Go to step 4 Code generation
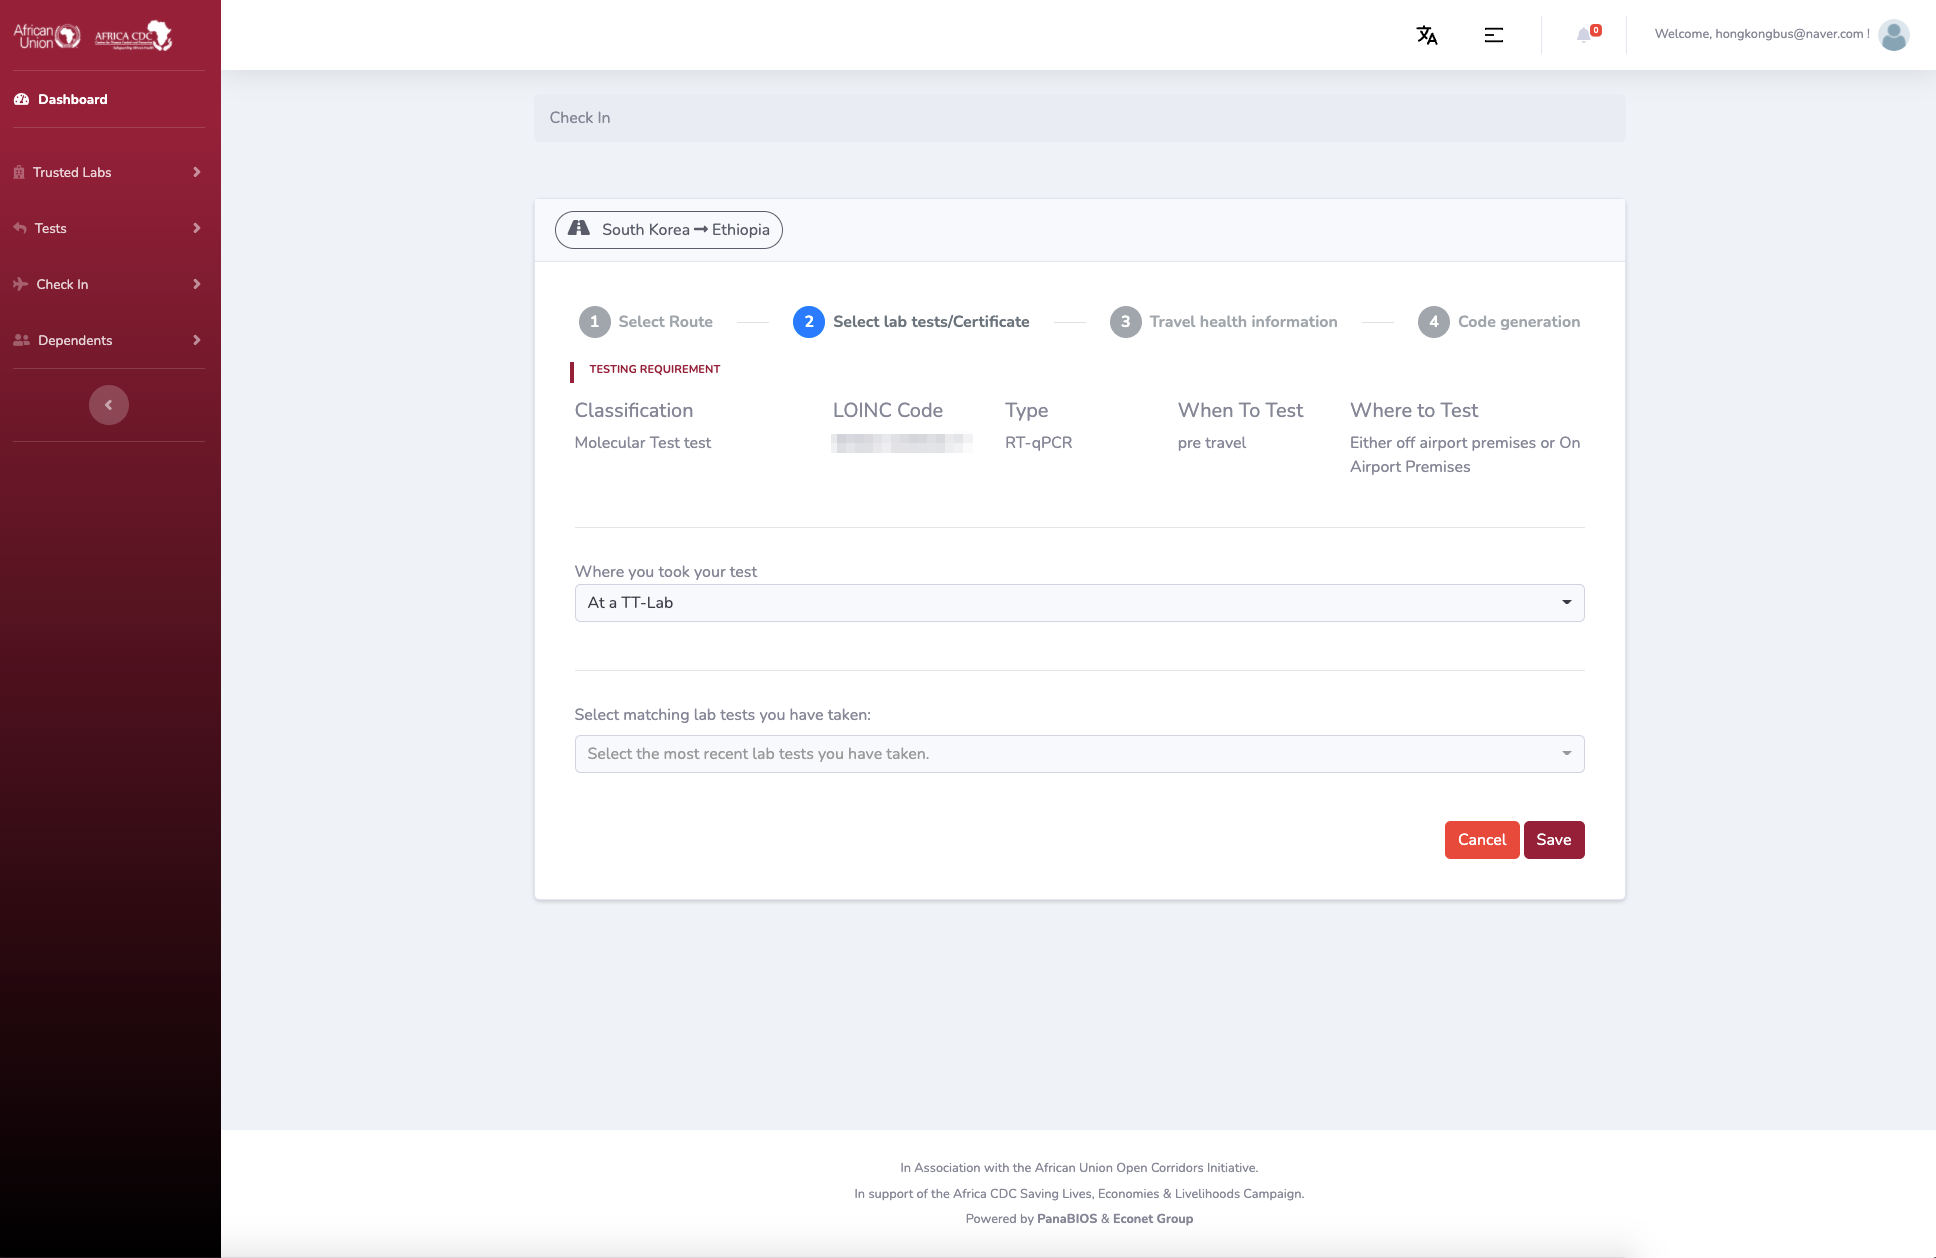This screenshot has width=1936, height=1258. point(1499,322)
